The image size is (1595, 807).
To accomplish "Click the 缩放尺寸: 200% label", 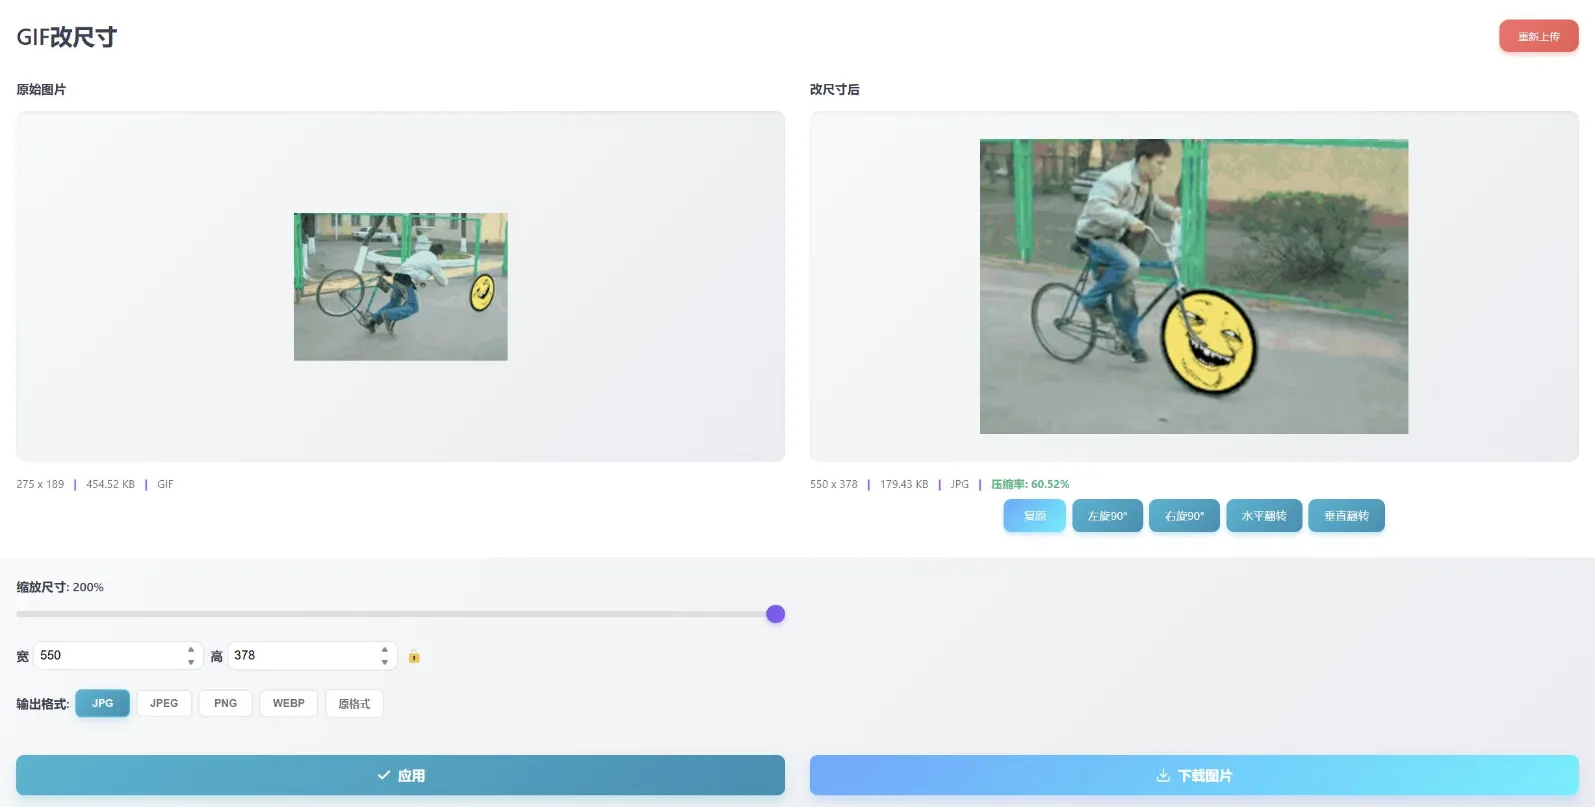I will pyautogui.click(x=60, y=587).
